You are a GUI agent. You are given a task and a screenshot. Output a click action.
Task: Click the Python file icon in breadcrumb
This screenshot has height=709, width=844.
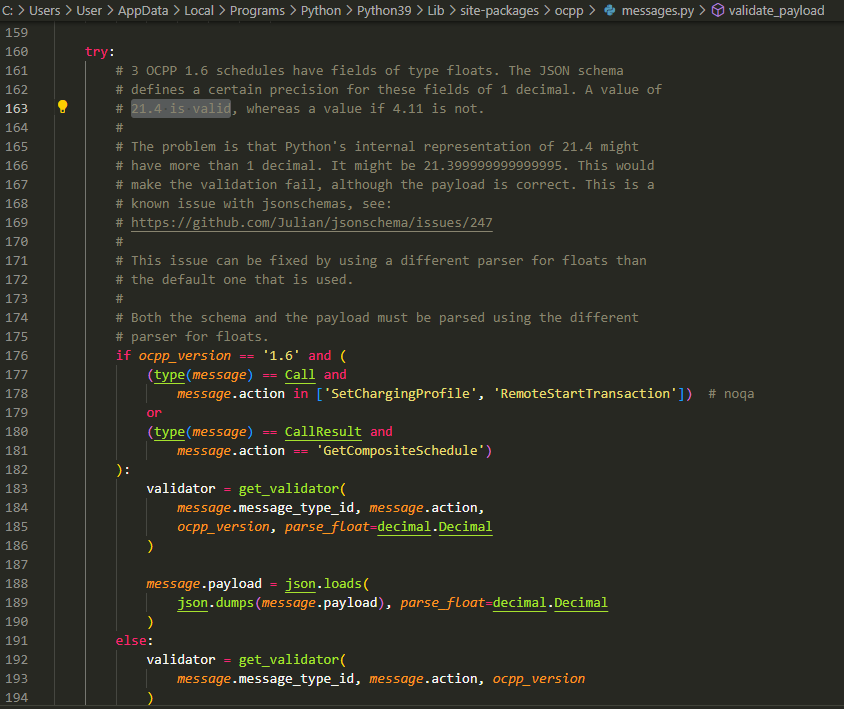[x=610, y=10]
